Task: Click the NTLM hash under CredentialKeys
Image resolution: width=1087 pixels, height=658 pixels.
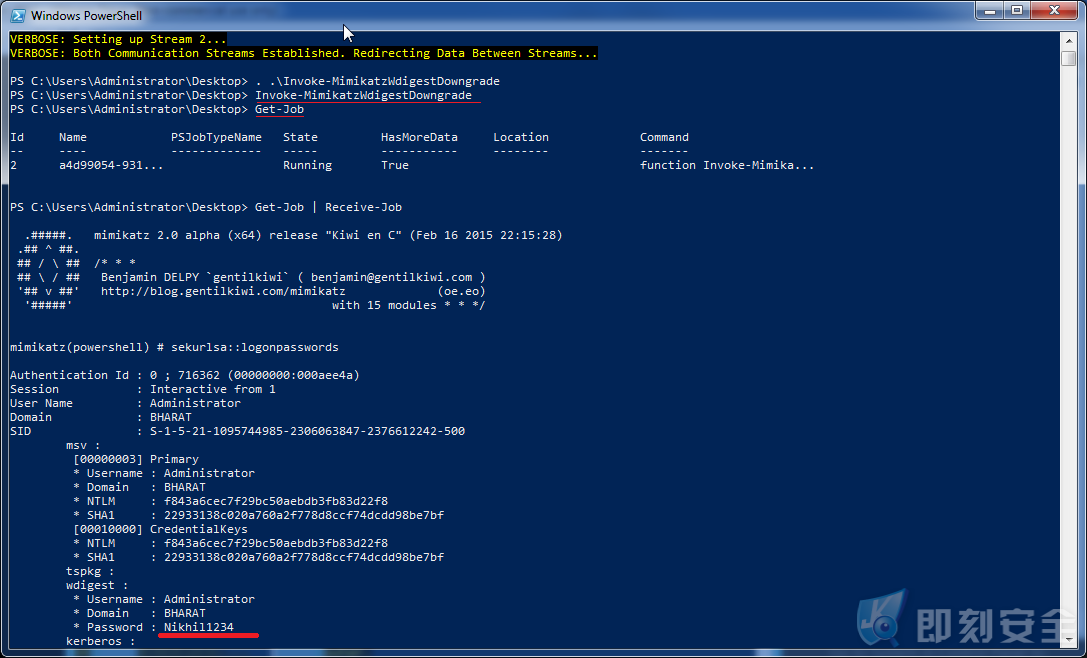Action: 276,543
